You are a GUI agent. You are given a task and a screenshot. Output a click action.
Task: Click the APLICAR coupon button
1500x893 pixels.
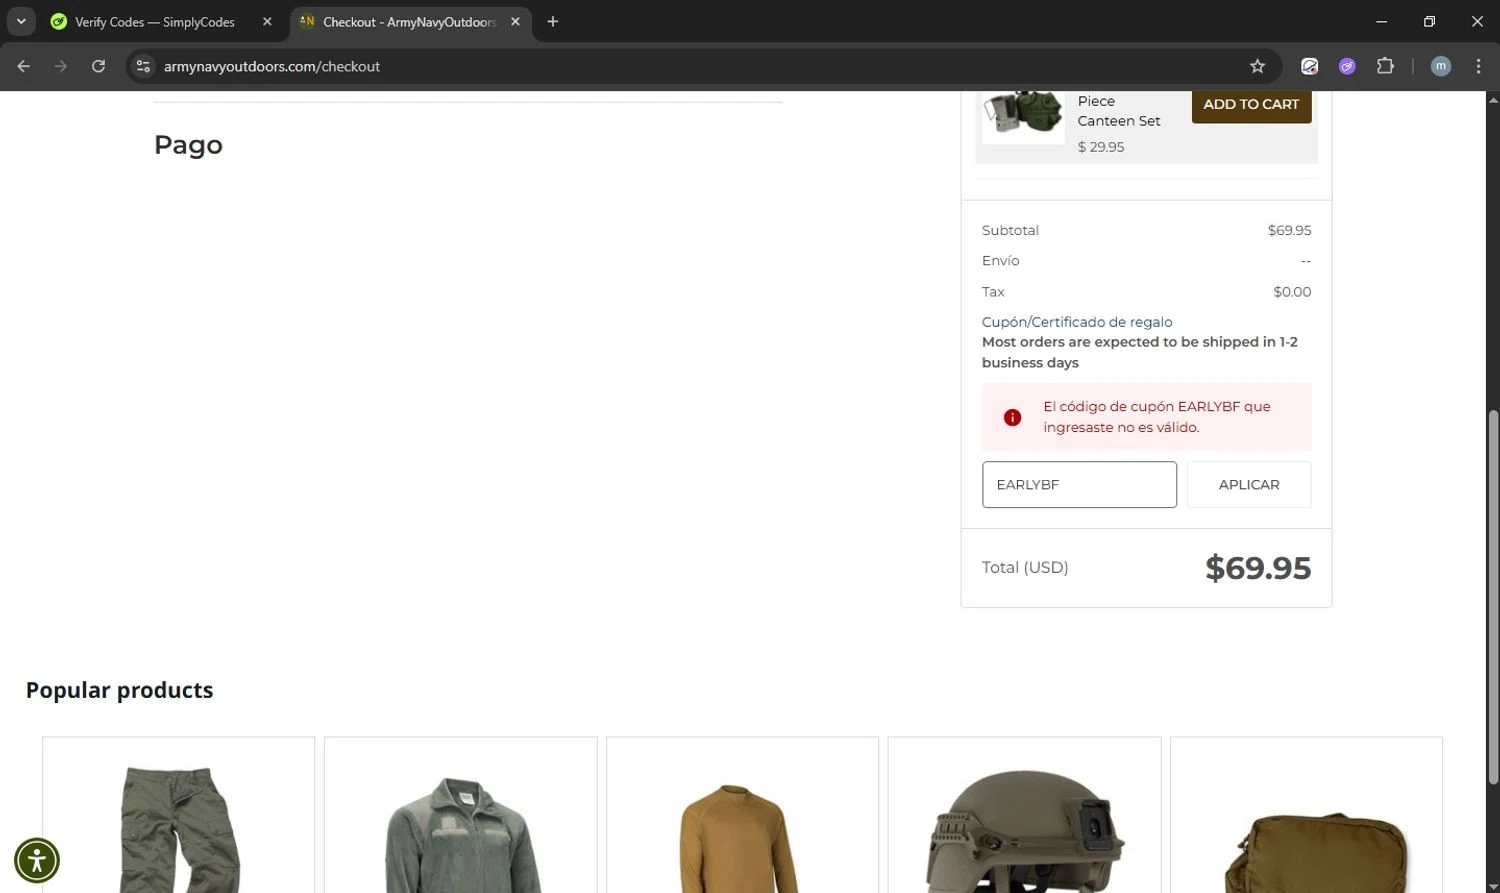(x=1248, y=484)
